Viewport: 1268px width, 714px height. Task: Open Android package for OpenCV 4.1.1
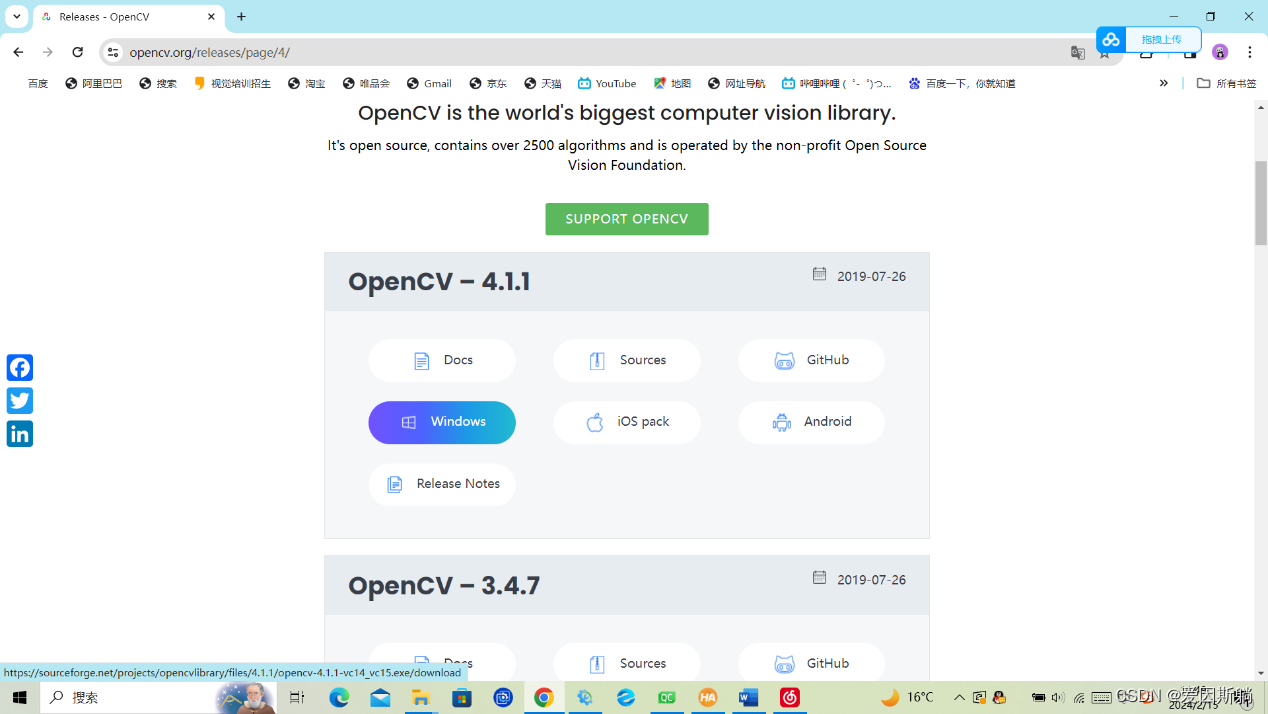point(811,422)
